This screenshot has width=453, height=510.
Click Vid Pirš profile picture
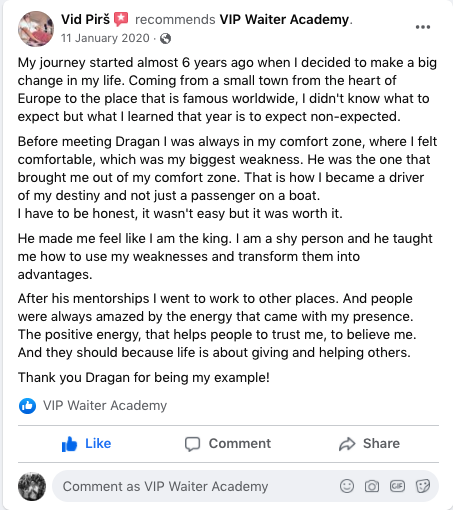[36, 29]
